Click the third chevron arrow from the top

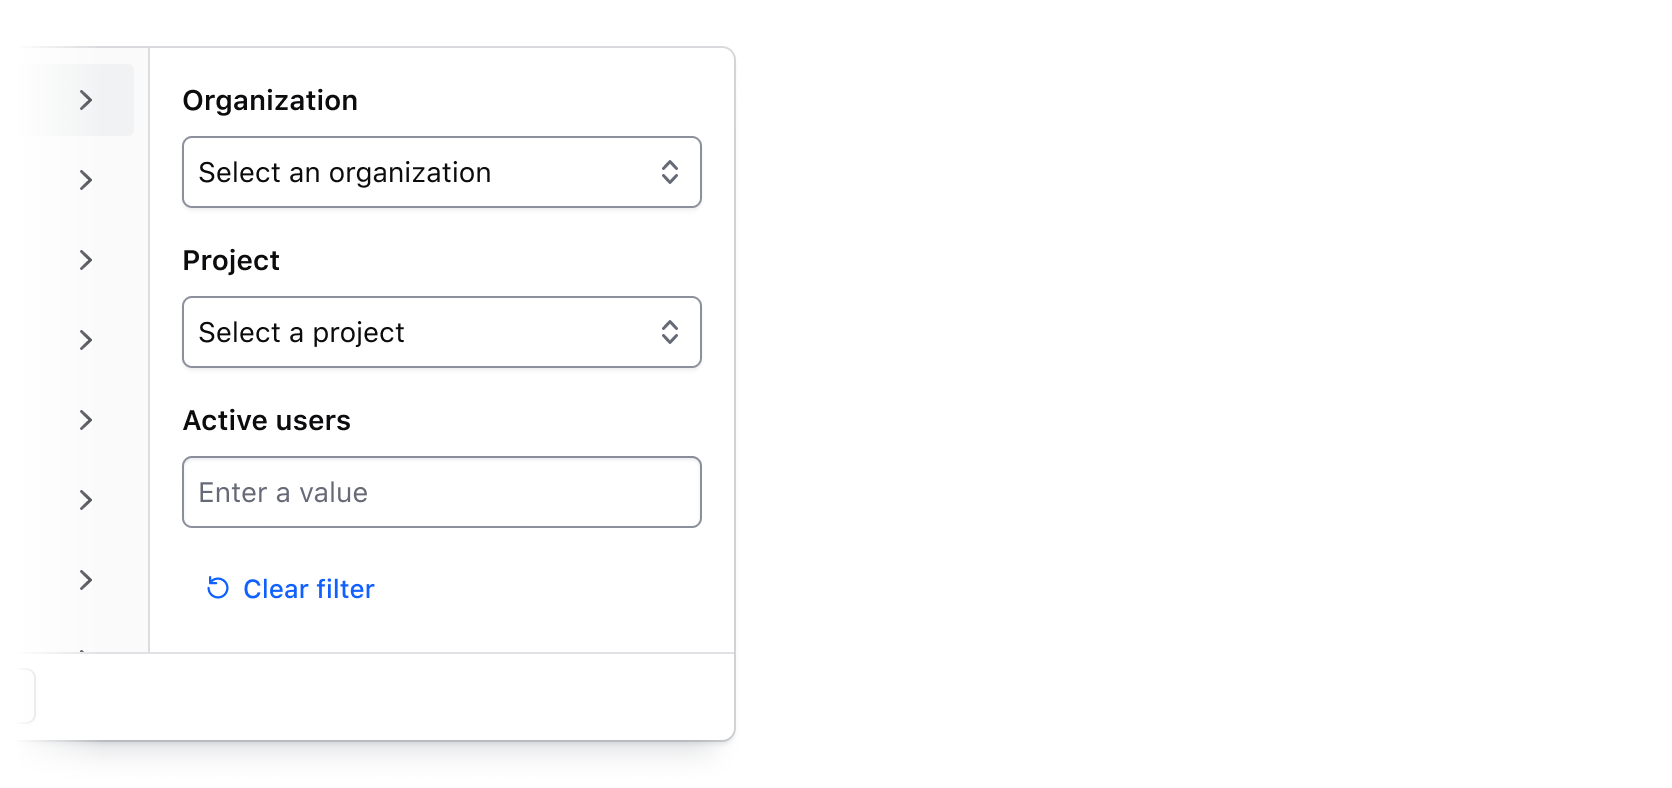(x=86, y=260)
